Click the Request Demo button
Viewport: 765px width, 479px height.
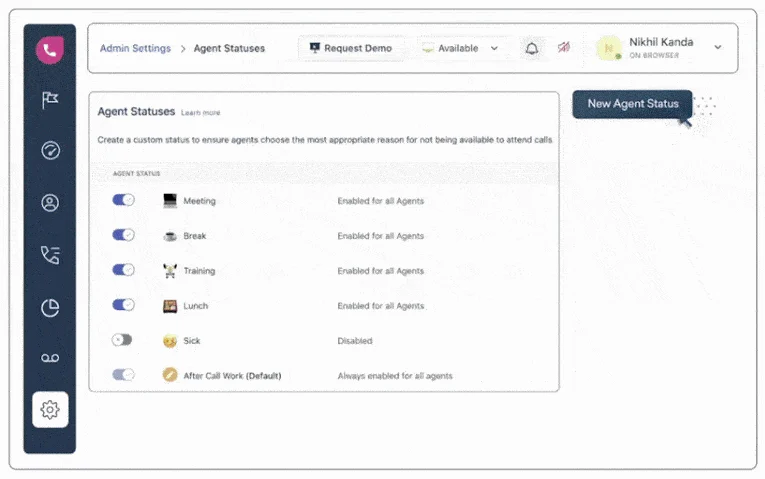point(351,48)
